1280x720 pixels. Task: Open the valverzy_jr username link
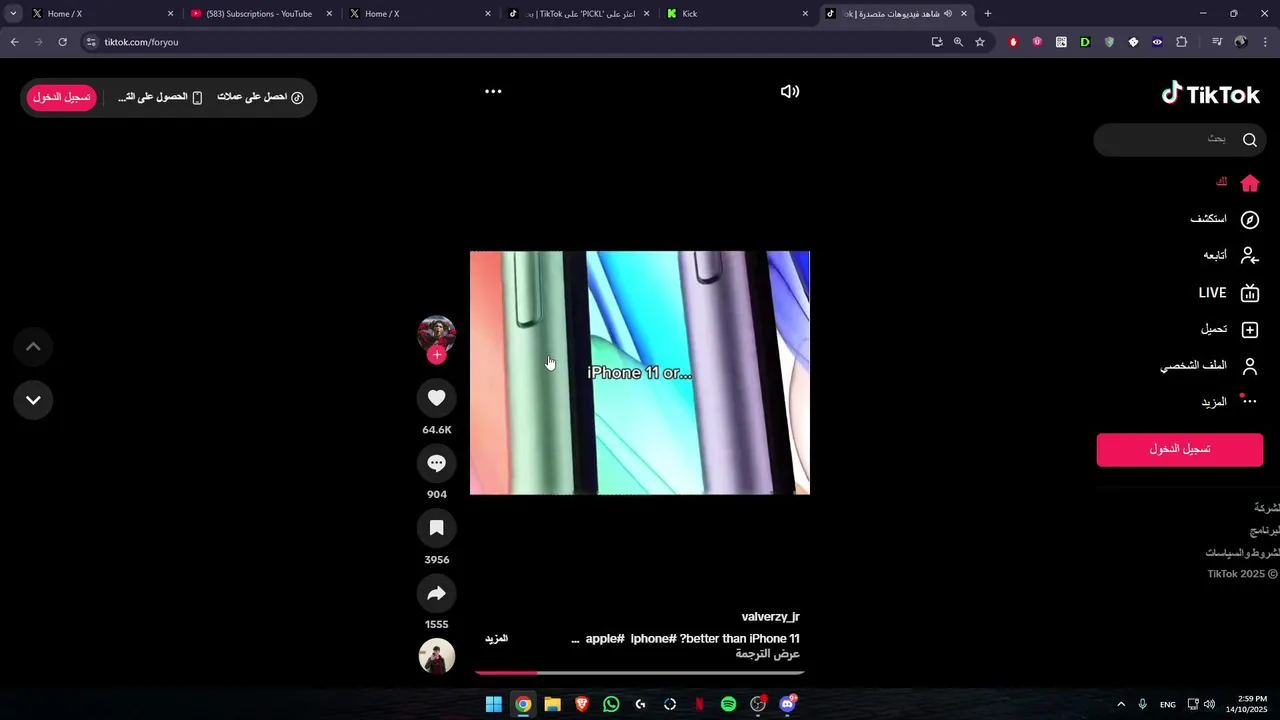point(770,617)
